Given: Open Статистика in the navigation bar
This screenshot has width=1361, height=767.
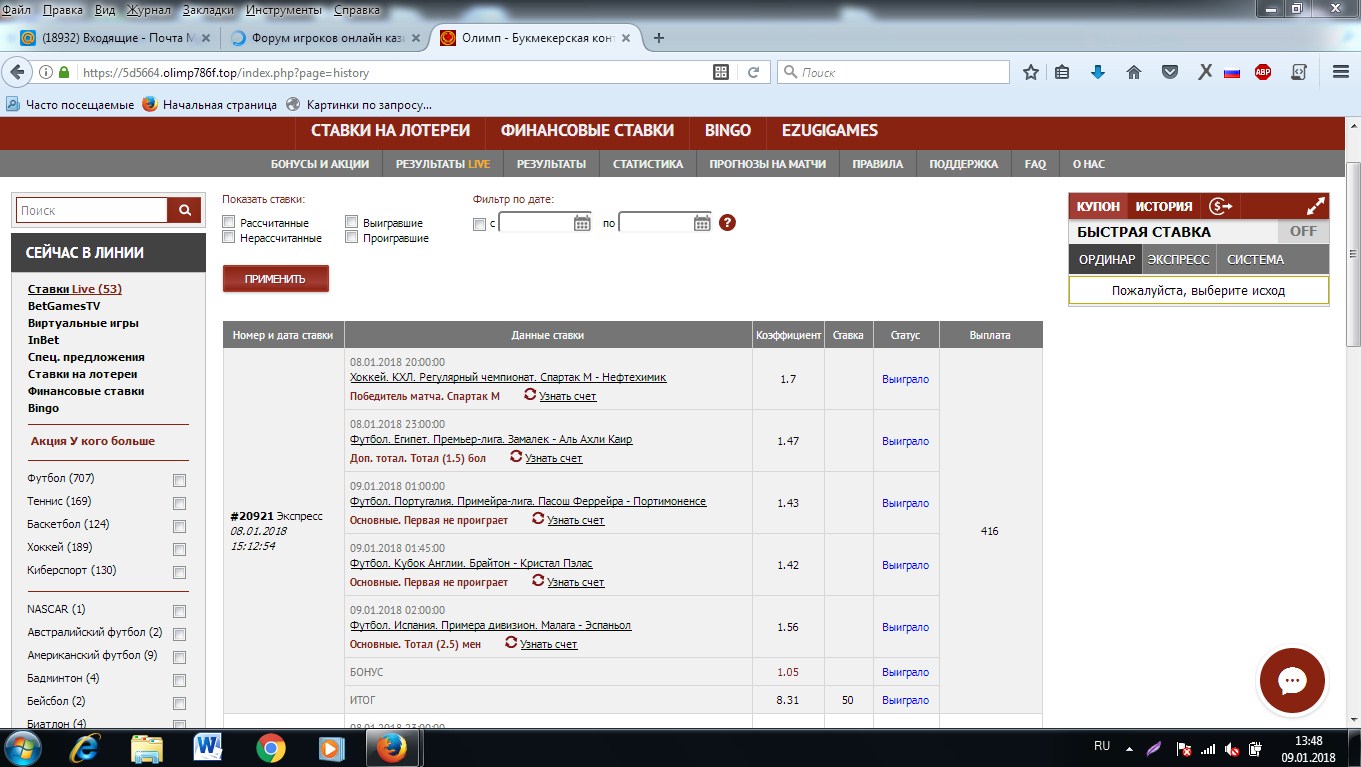Looking at the screenshot, I should pos(648,164).
